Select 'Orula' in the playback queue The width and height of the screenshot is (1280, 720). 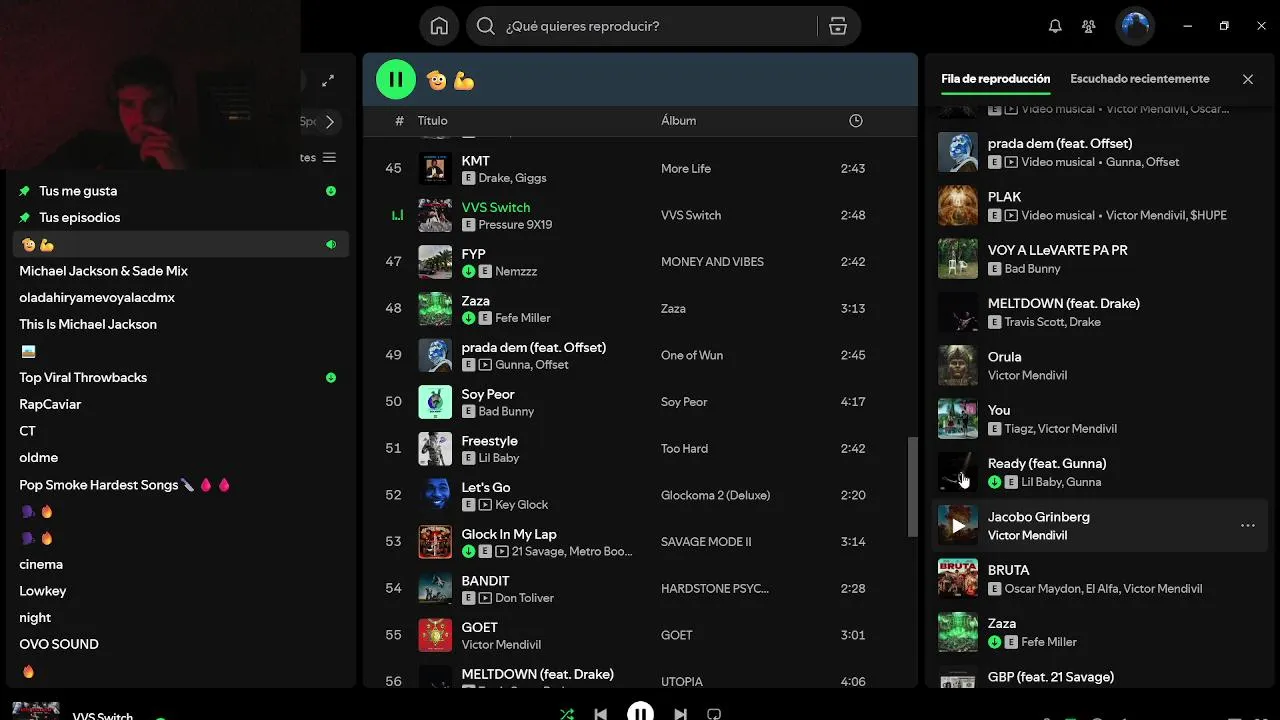coord(1099,365)
